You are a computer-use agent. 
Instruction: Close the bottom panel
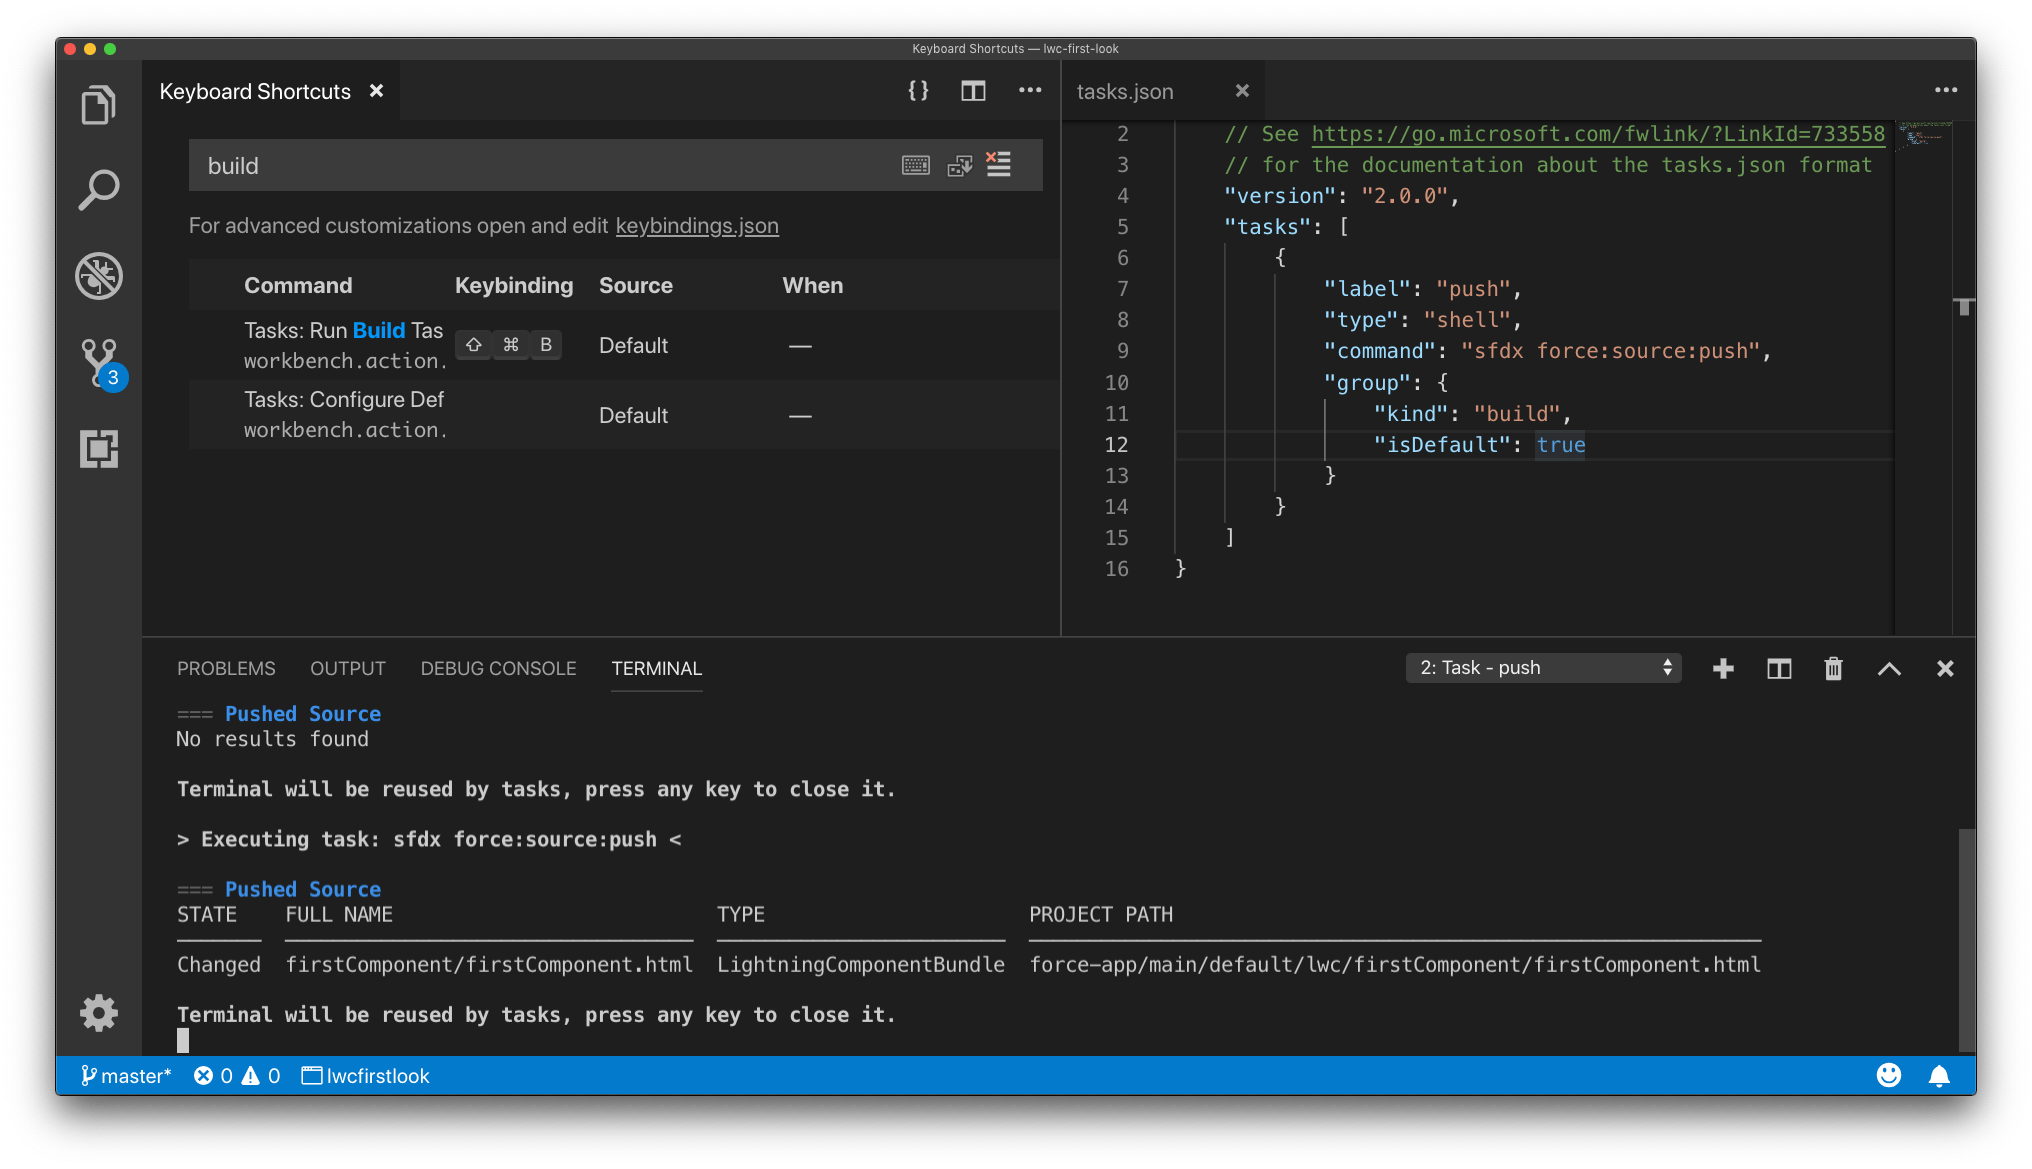[1945, 668]
